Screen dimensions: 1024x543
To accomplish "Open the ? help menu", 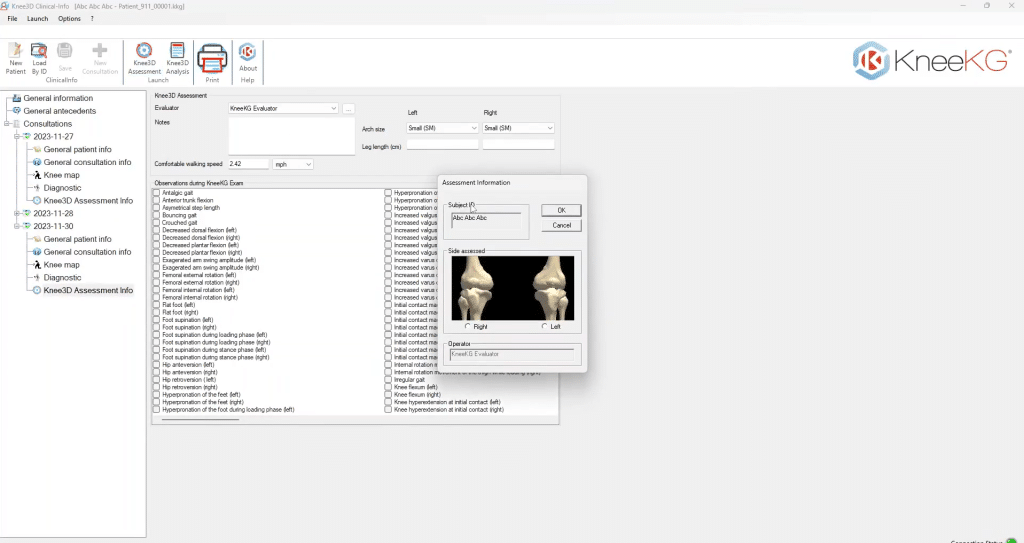I will (92, 19).
